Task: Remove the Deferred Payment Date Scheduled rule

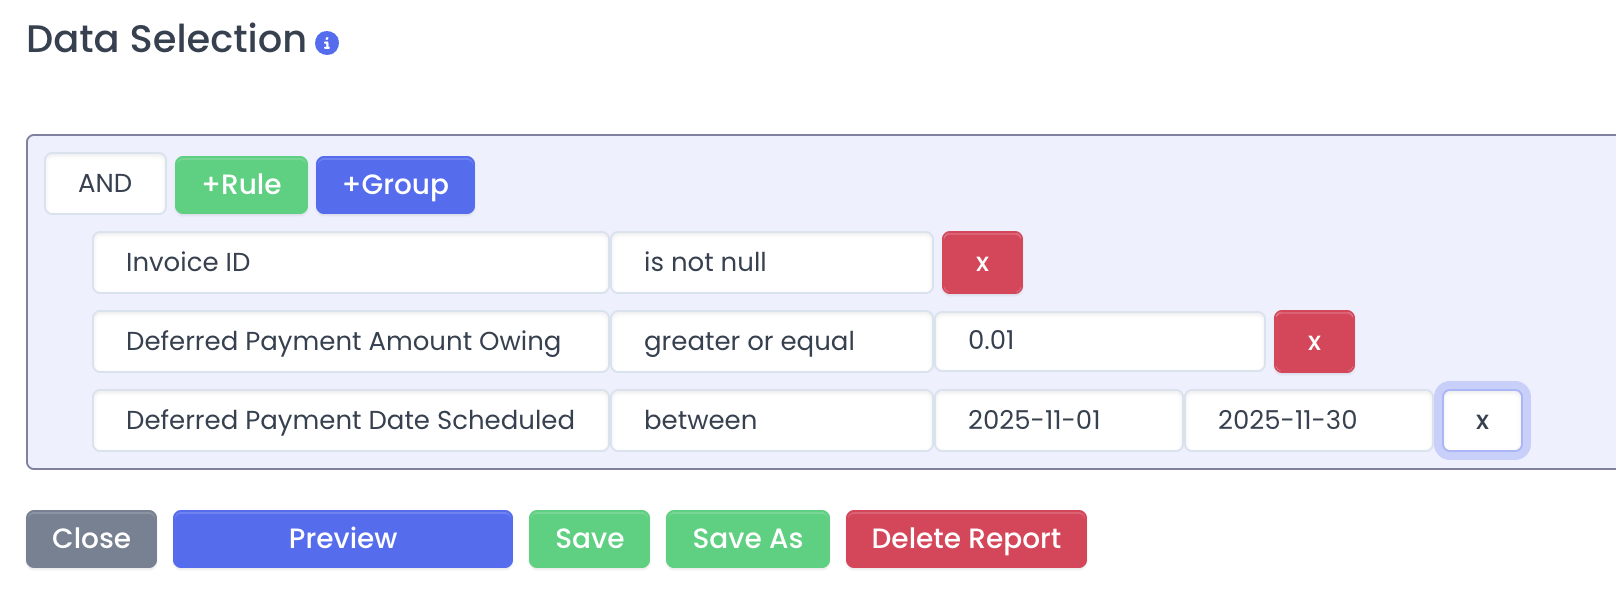Action: coord(1482,421)
